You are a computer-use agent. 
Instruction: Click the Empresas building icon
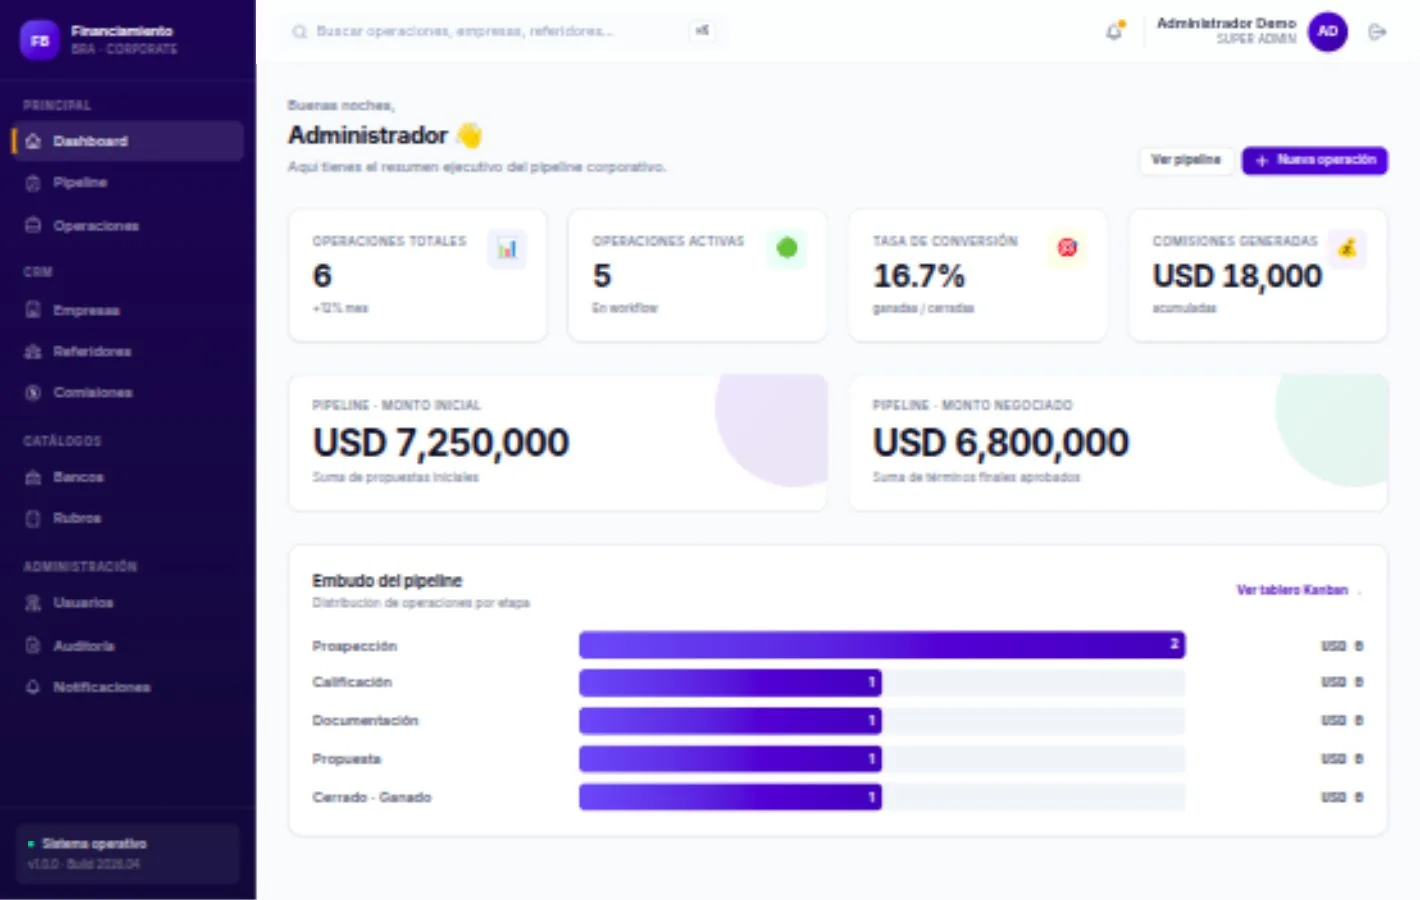pos(33,310)
